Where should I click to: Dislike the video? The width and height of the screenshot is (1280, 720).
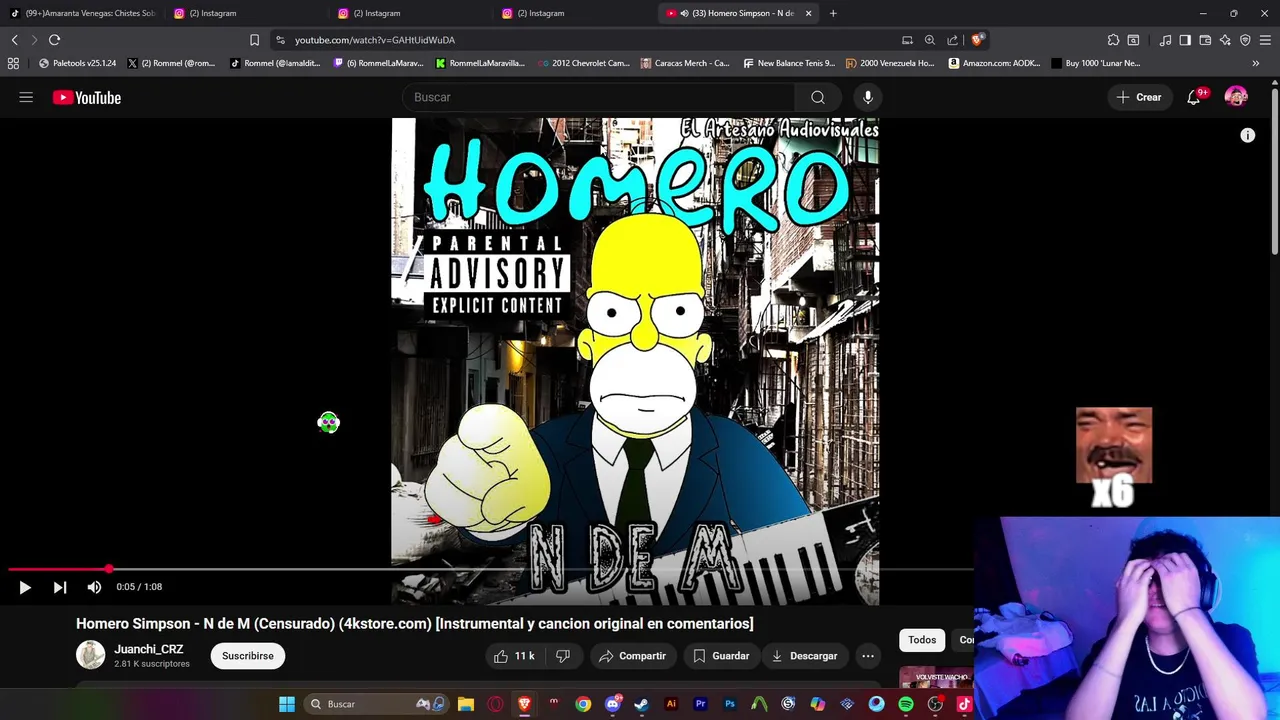pyautogui.click(x=563, y=656)
